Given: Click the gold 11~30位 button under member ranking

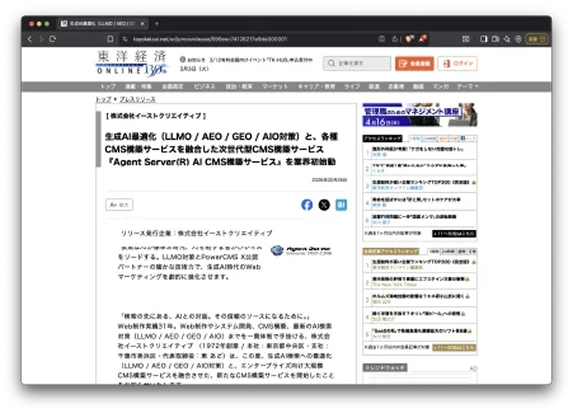Looking at the screenshot, I should point(454,347).
